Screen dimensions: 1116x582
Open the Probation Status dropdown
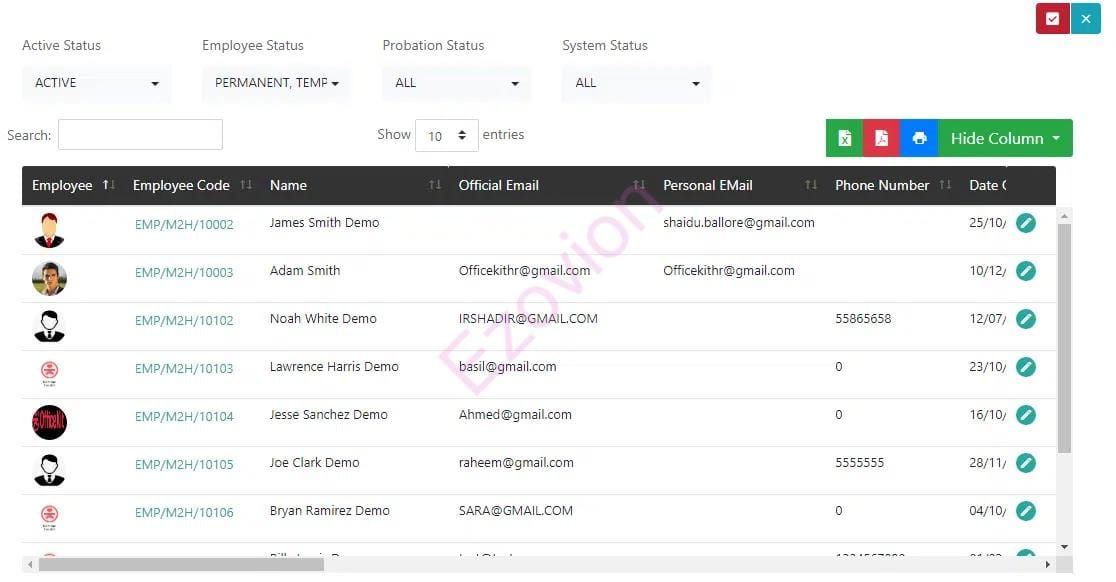(x=456, y=83)
